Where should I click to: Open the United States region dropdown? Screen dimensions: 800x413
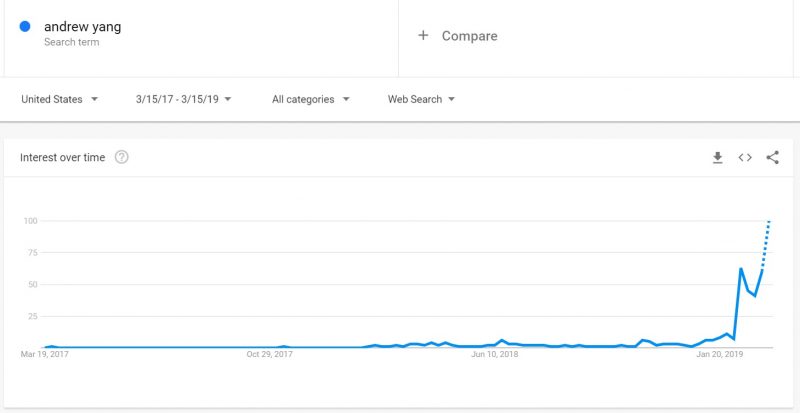[59, 99]
